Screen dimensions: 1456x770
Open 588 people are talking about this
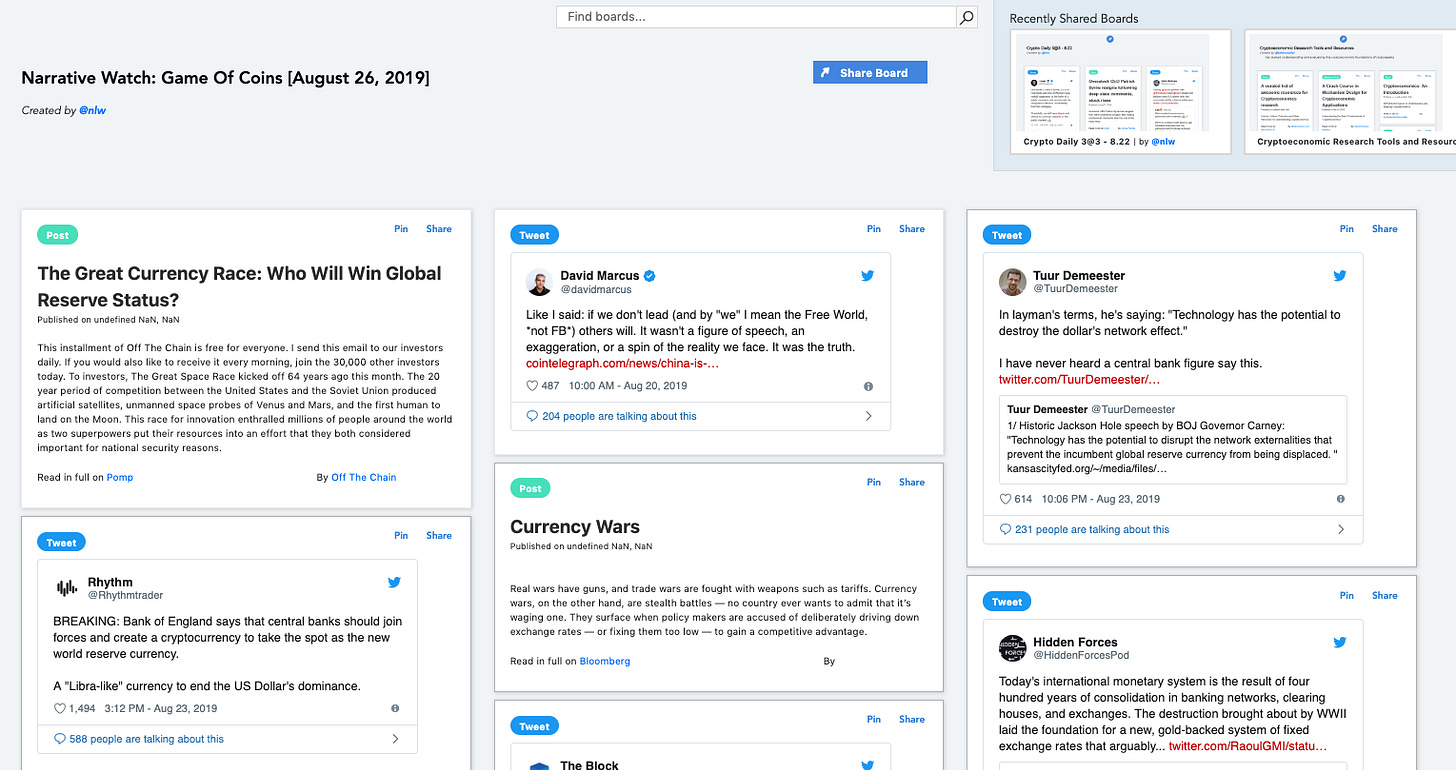(x=146, y=740)
